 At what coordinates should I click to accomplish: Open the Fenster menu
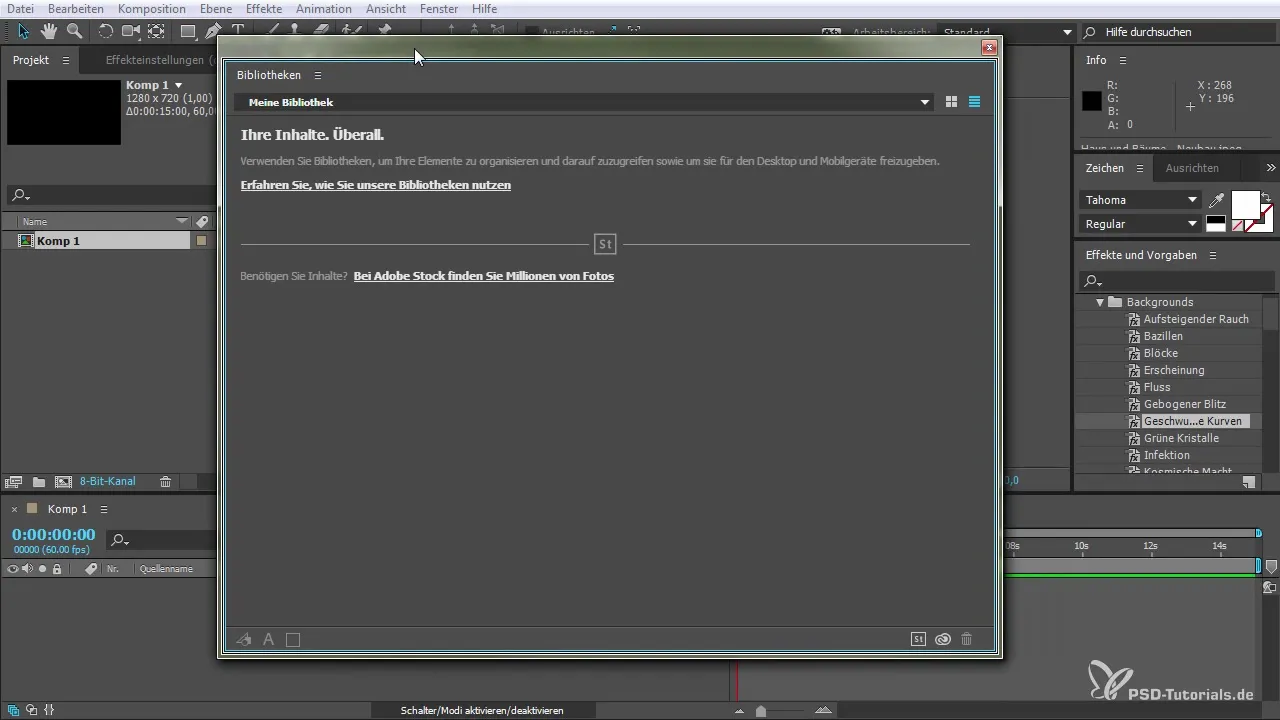[439, 8]
